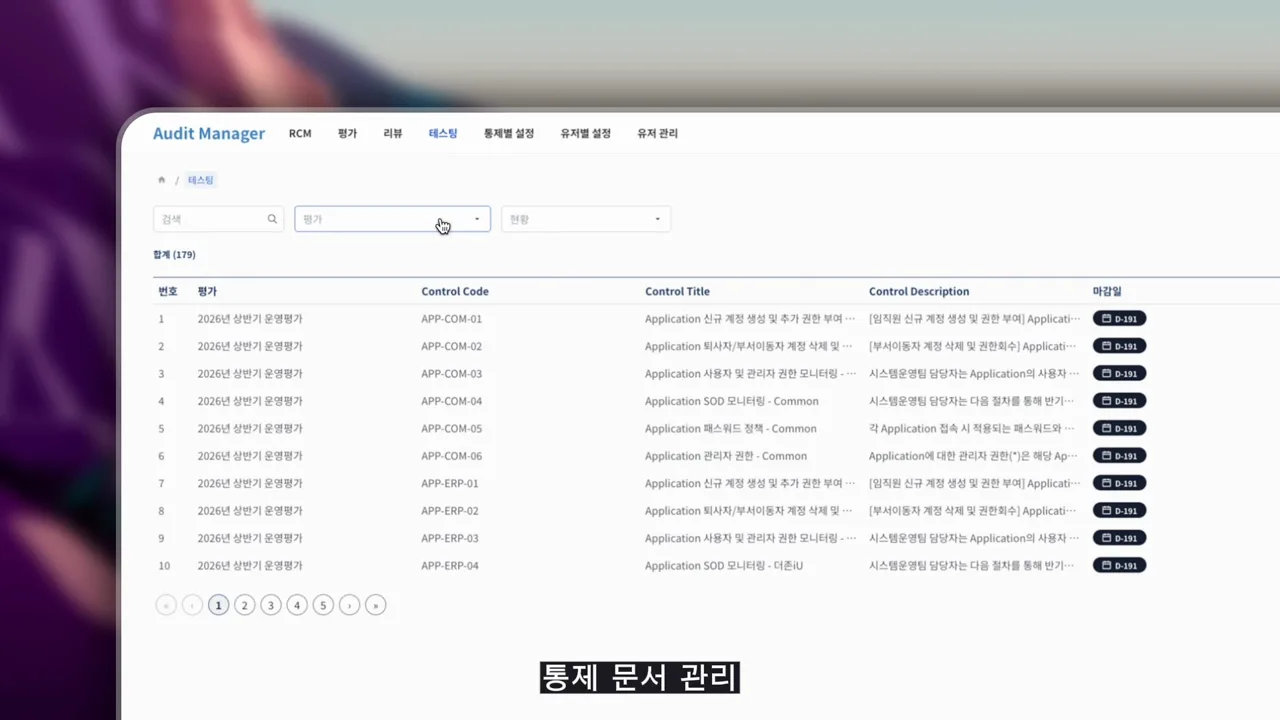The width and height of the screenshot is (1280, 720).
Task: Click D-191 deadline badge for APP-COM-04
Action: 1119,401
